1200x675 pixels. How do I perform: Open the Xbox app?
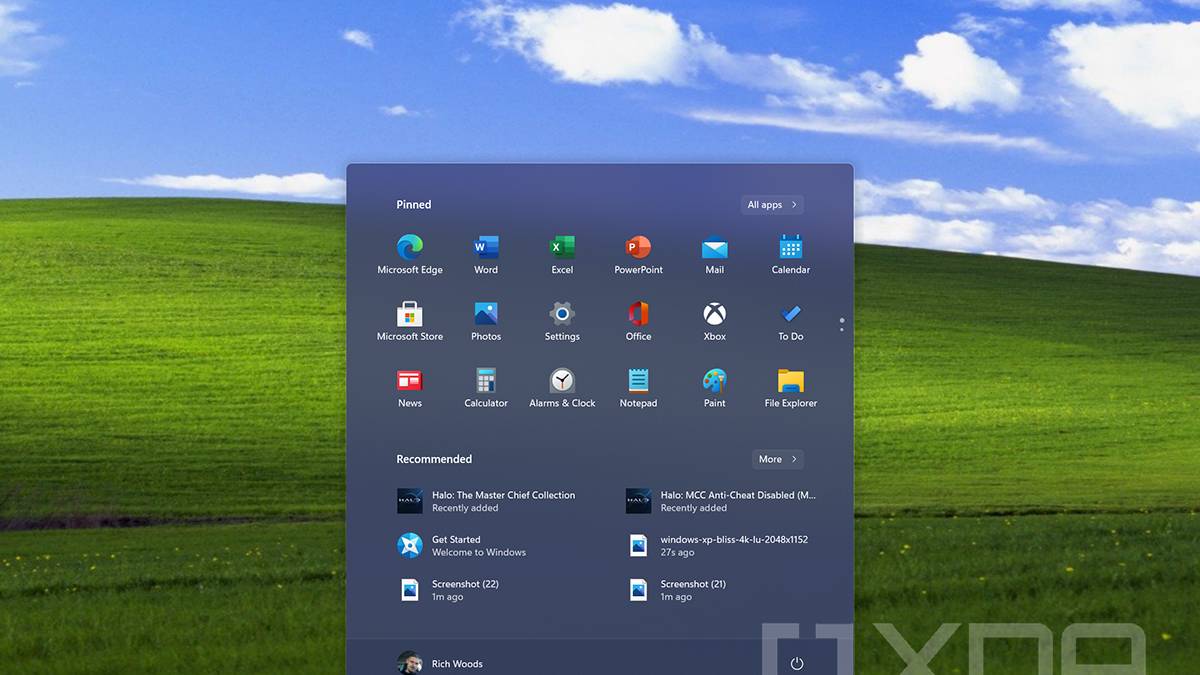point(714,322)
